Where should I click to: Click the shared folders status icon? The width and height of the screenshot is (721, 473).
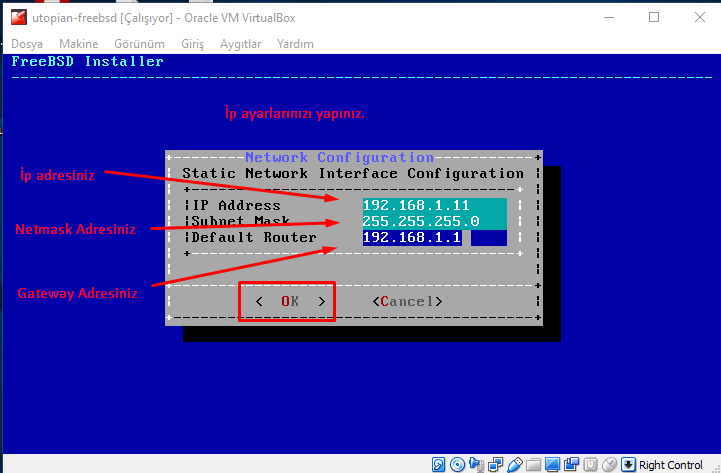[x=533, y=465]
